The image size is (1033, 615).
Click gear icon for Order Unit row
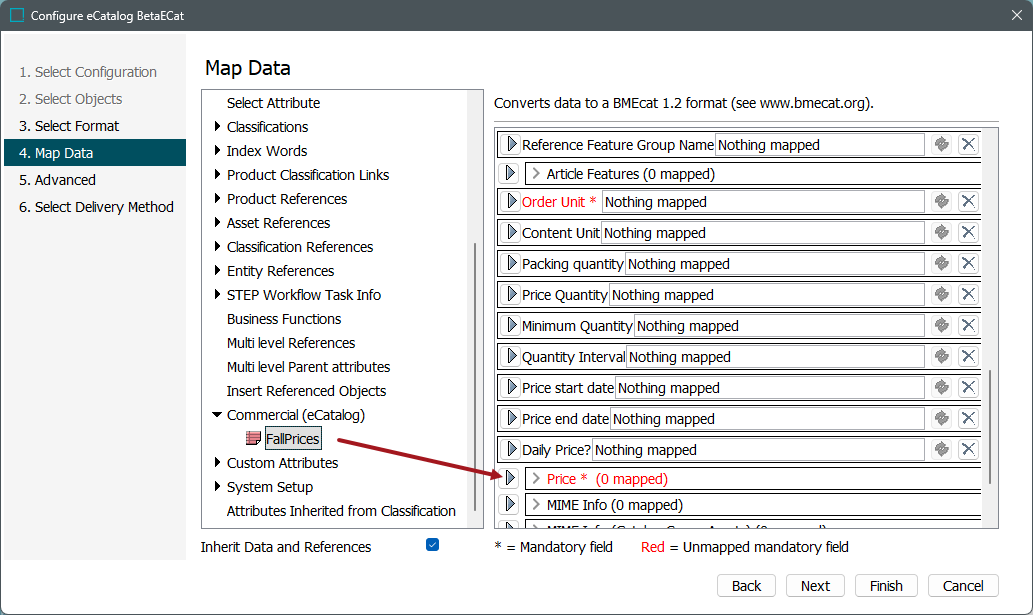941,202
